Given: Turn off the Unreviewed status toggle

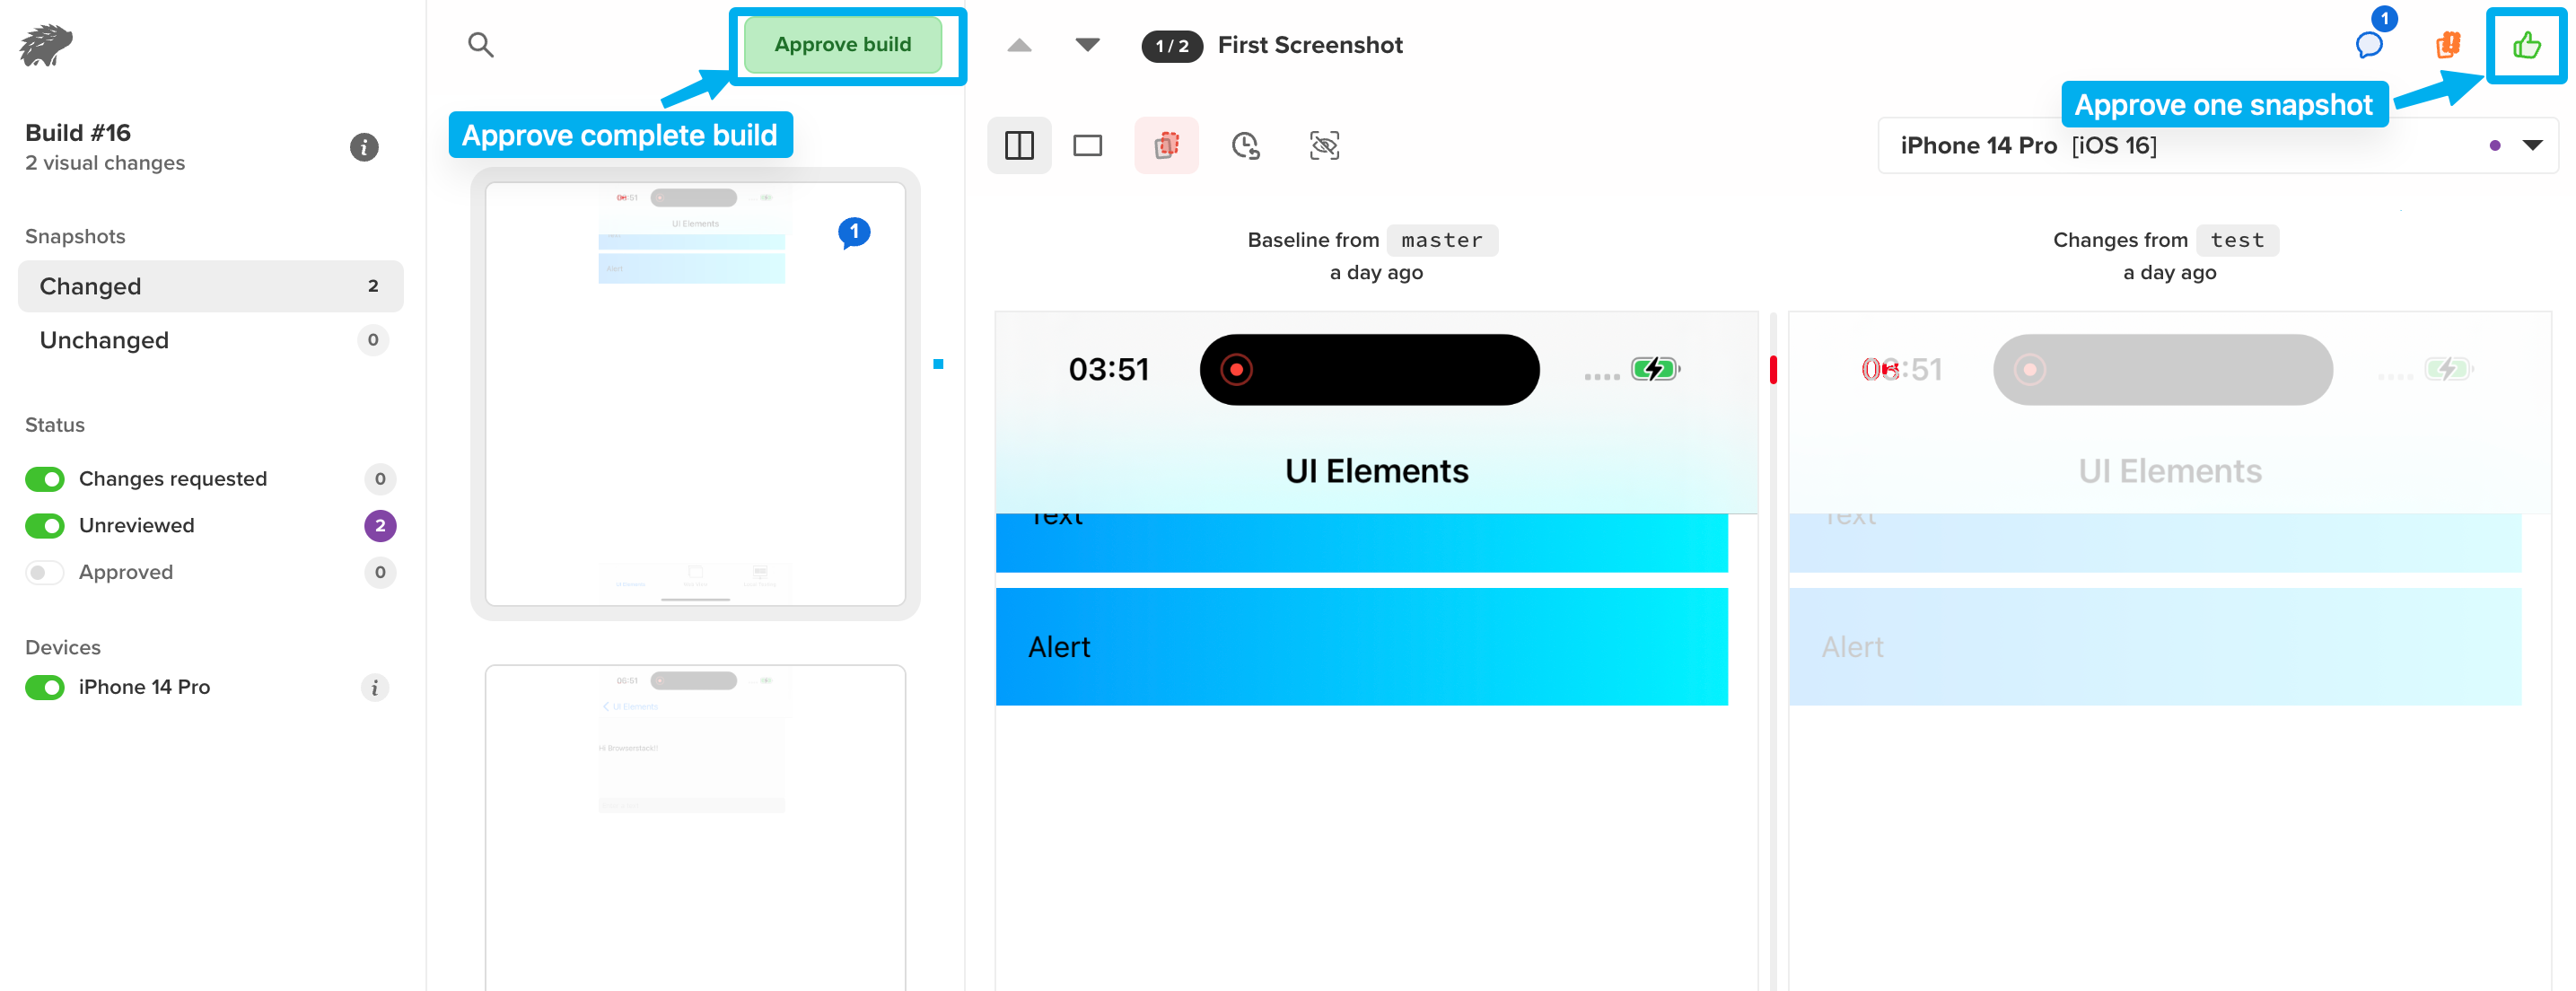Looking at the screenshot, I should tap(45, 526).
